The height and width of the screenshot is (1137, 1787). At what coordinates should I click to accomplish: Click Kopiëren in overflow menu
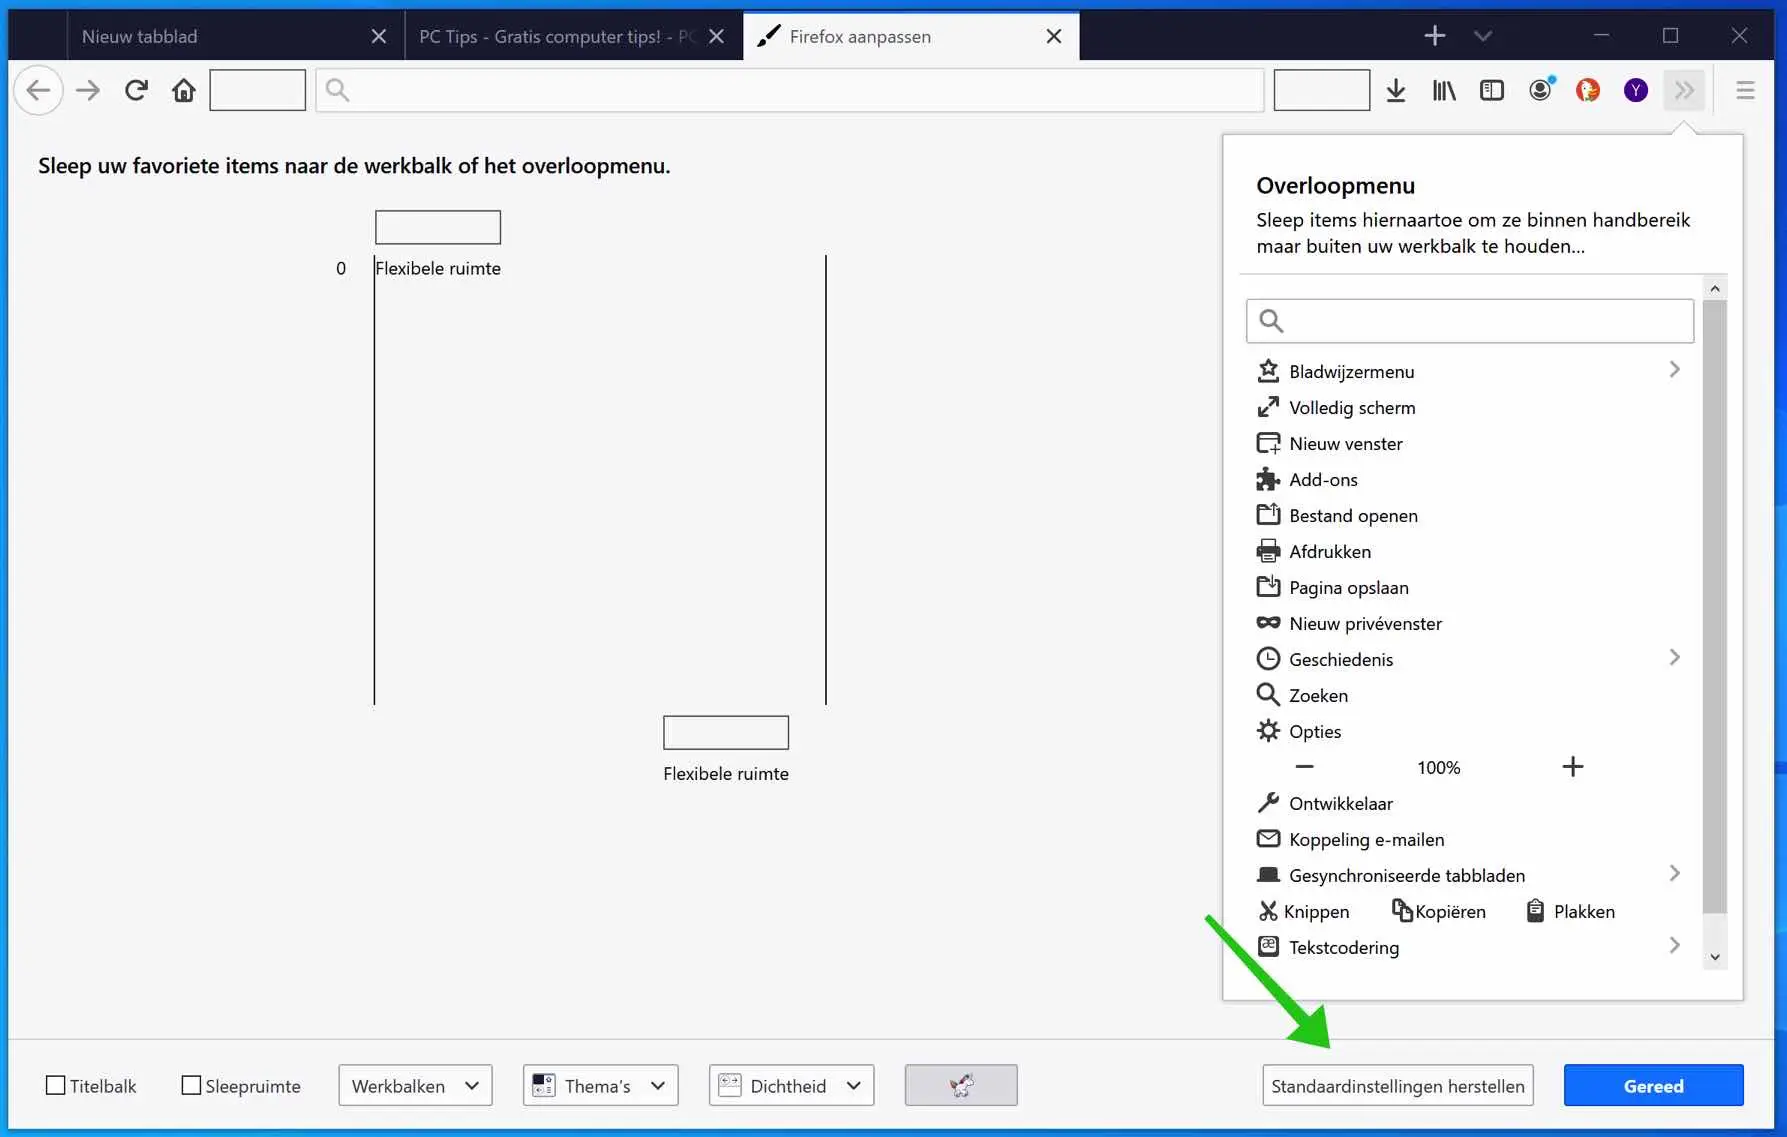1439,911
